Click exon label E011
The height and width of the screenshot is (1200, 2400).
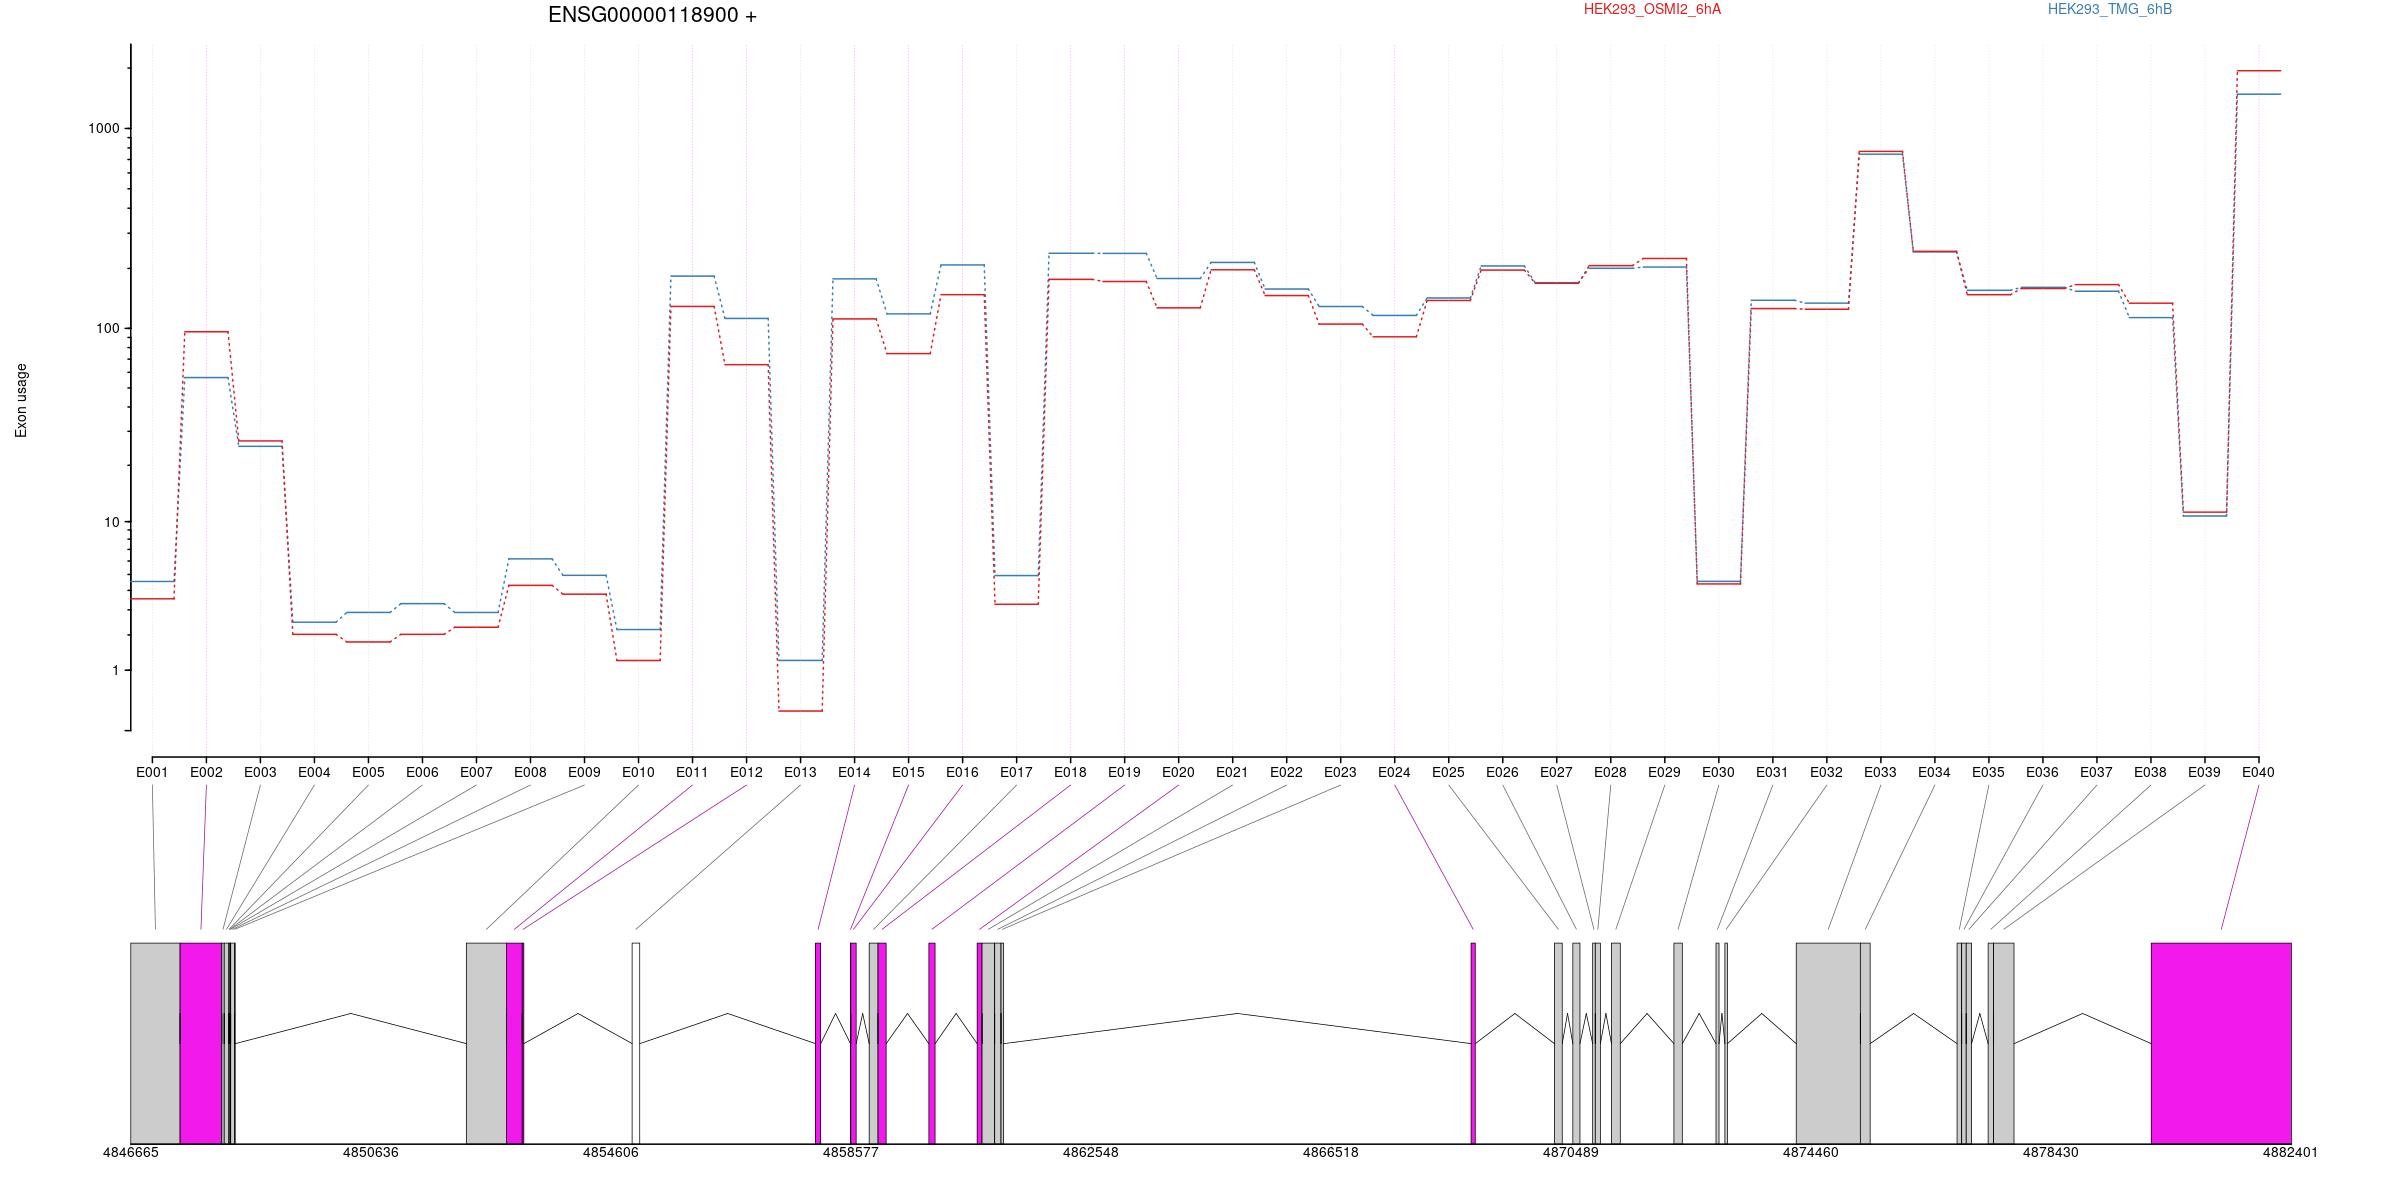click(692, 772)
